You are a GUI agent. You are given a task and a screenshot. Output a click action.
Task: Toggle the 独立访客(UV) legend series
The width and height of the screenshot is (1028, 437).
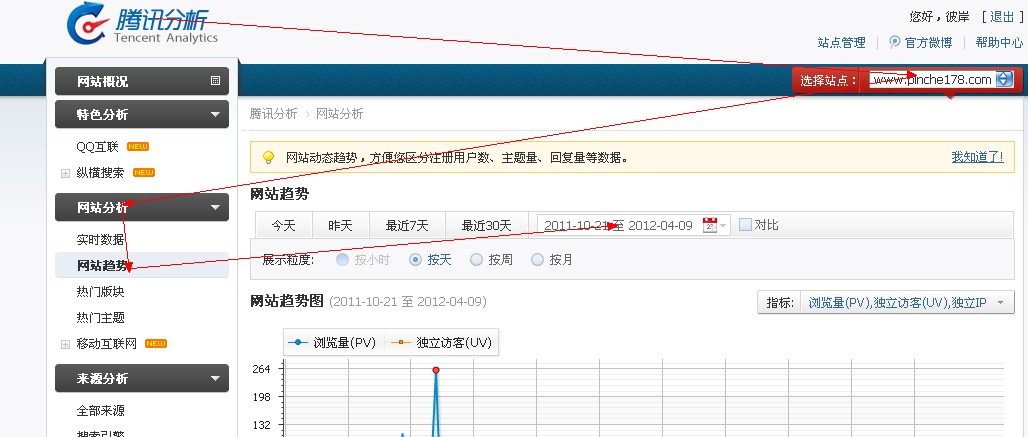click(x=441, y=342)
